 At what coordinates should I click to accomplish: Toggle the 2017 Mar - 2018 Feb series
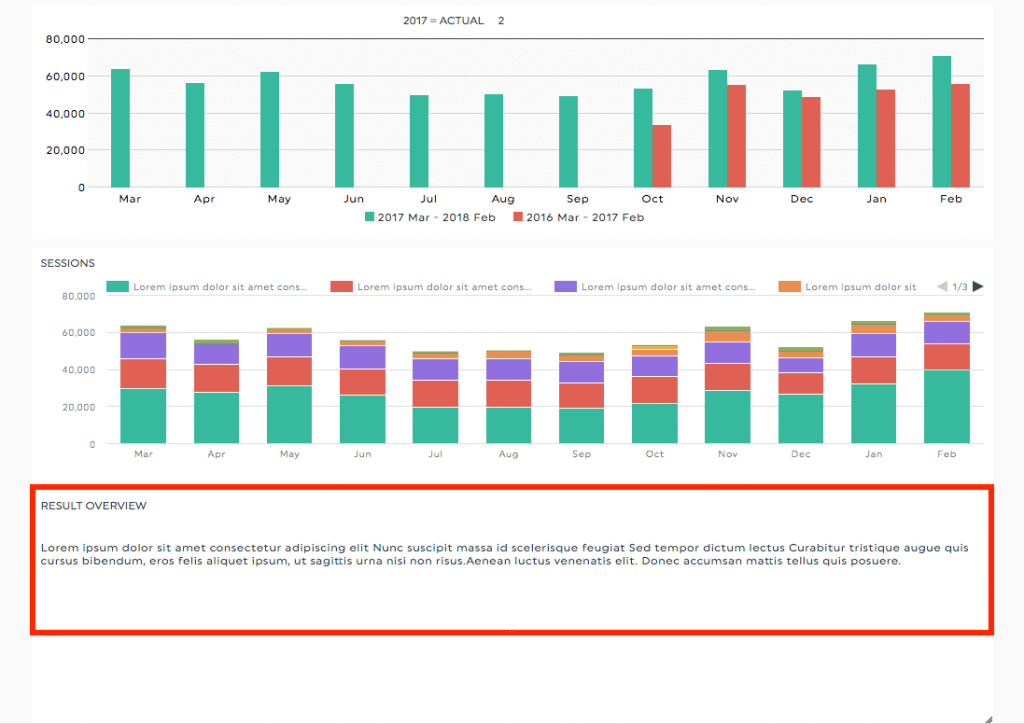point(433,217)
